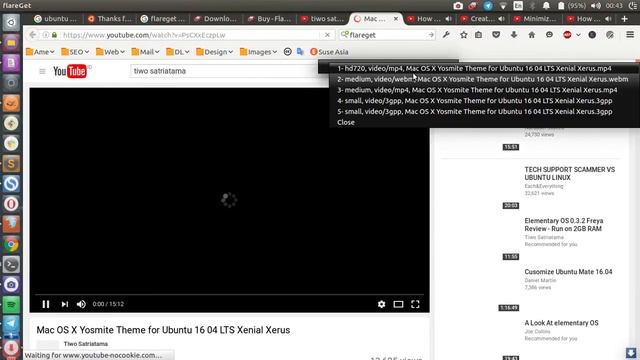Screen dimensions: 640x360
Task: Launch Opera from the Ubuntu dock
Action: tap(11, 204)
